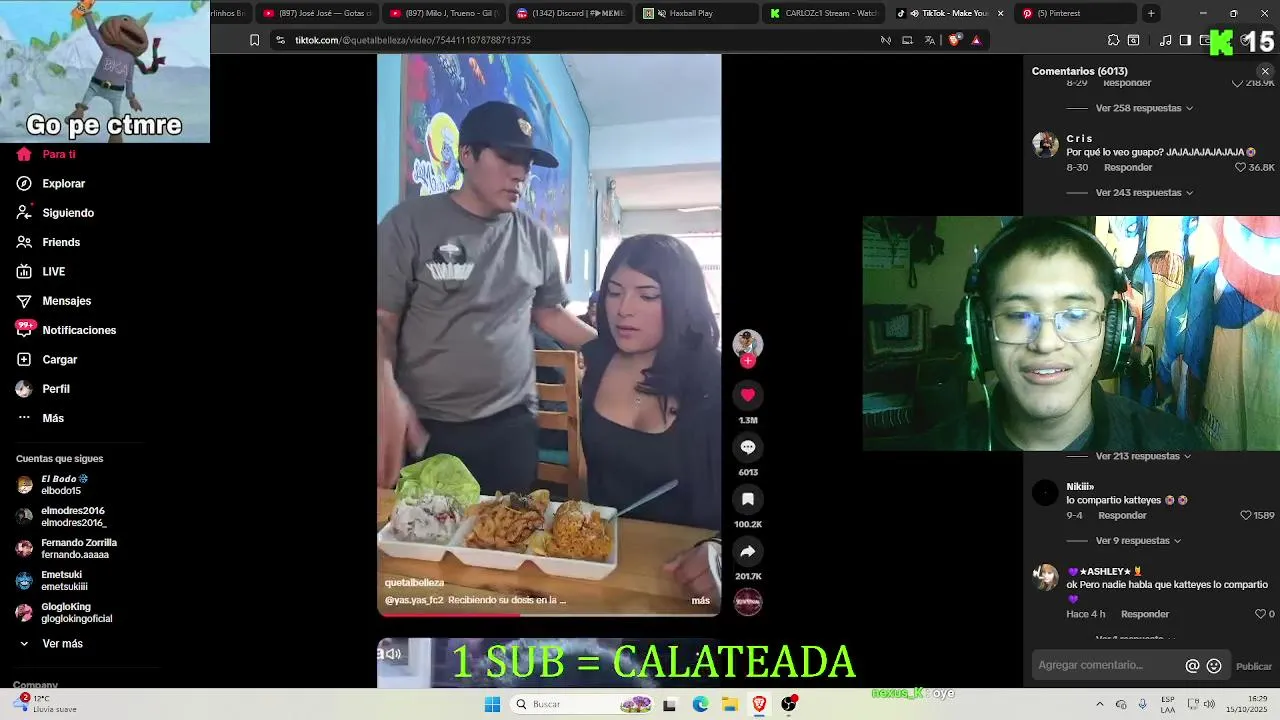This screenshot has height=720, width=1280.
Task: Expand Ver 213 respuestas
Action: pyautogui.click(x=1143, y=456)
